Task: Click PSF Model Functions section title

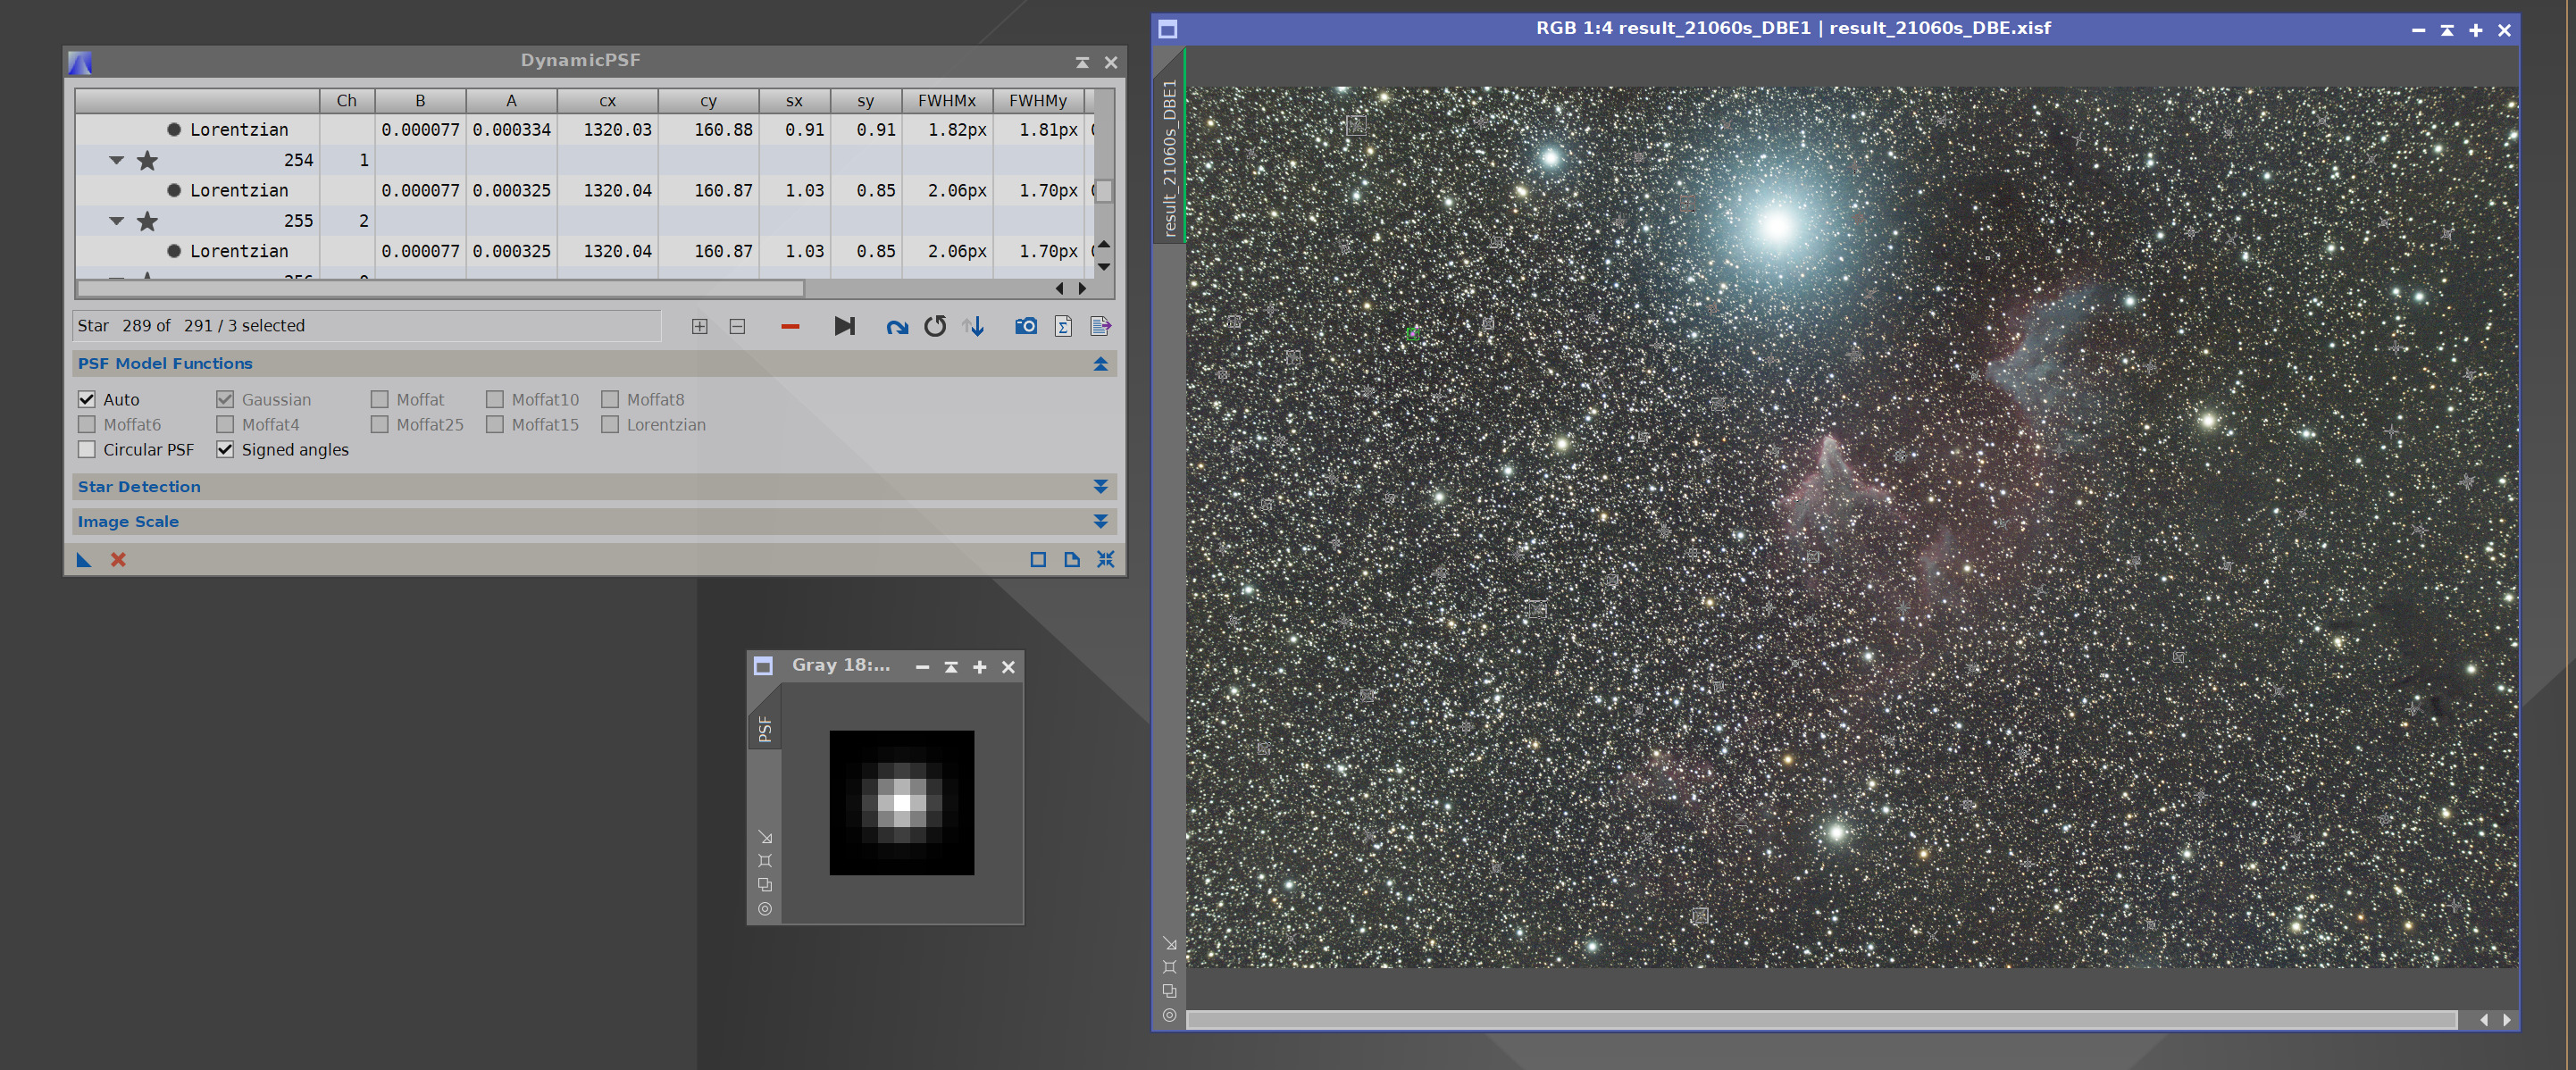Action: [x=165, y=364]
